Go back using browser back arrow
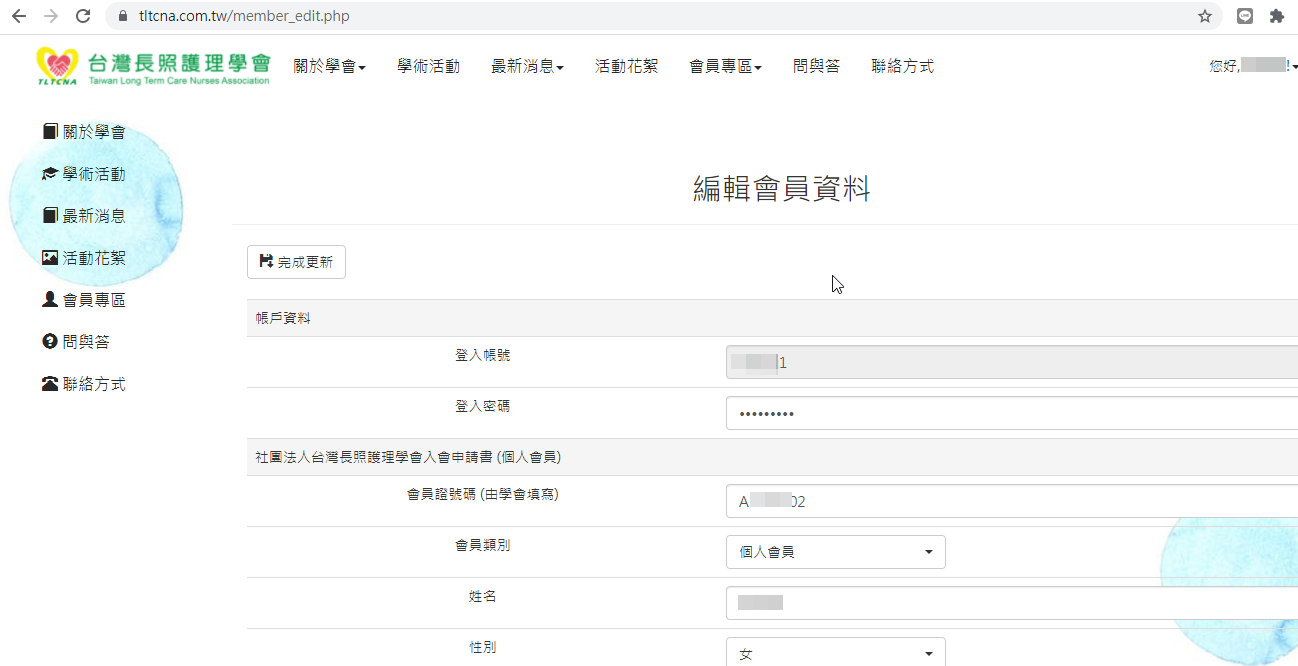This screenshot has height=666, width=1298. click(x=19, y=16)
